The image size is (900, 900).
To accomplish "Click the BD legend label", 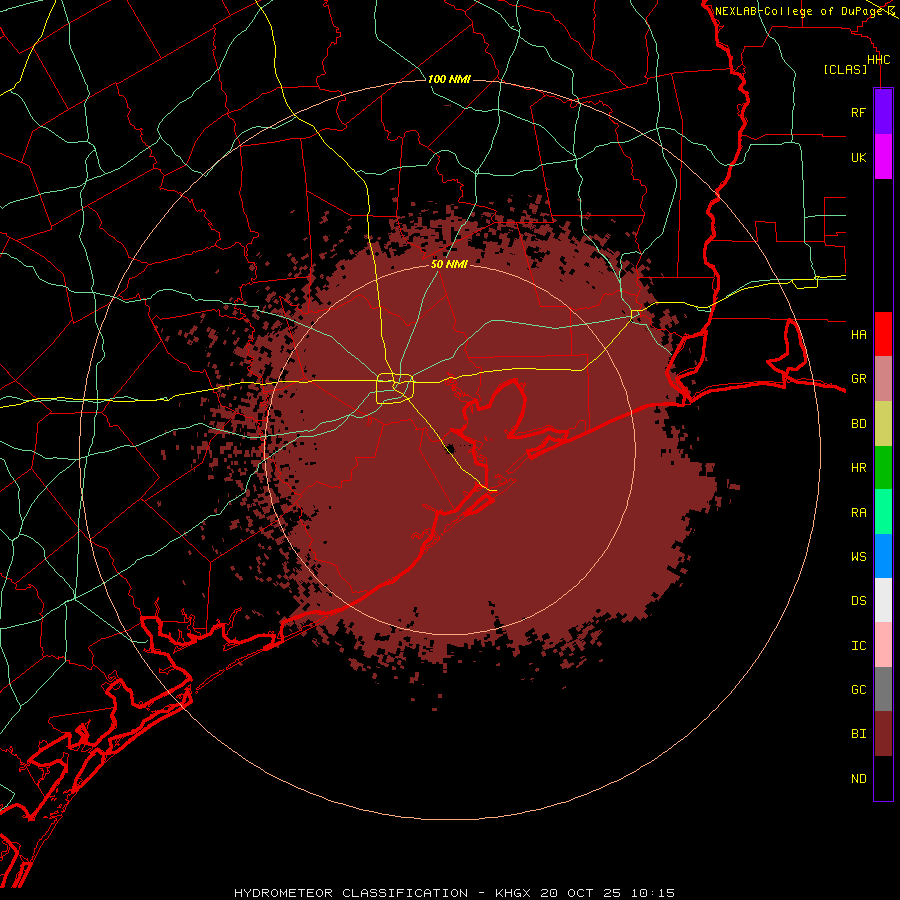I will [x=858, y=424].
